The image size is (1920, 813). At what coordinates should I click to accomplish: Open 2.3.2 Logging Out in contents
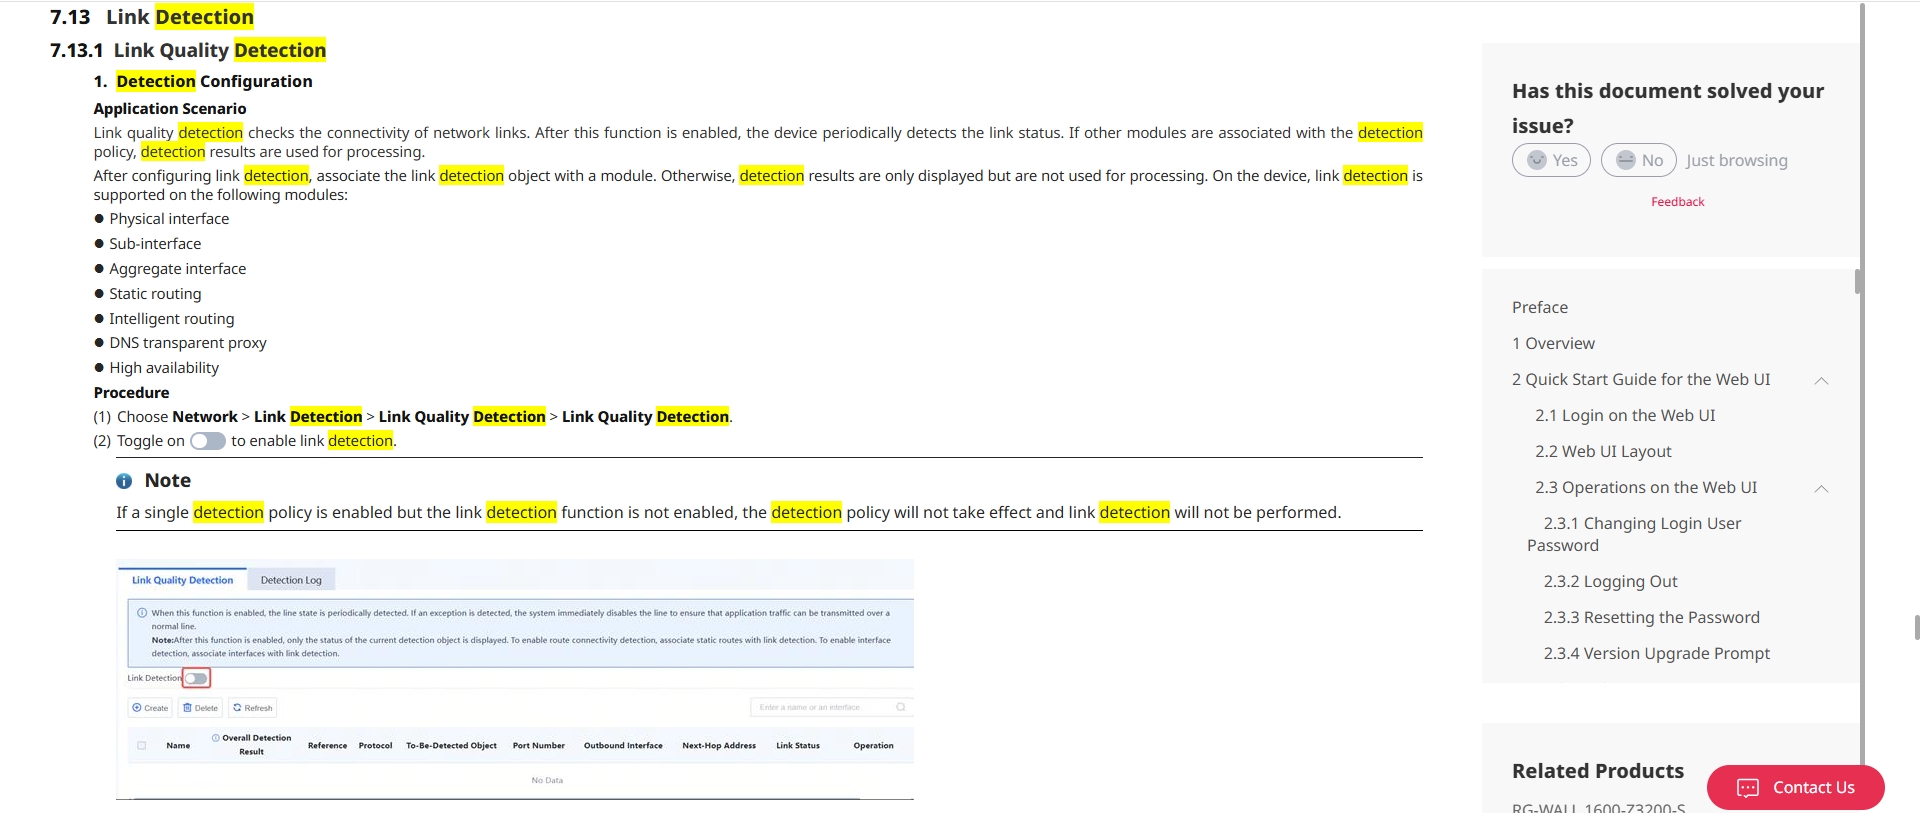pos(1610,581)
